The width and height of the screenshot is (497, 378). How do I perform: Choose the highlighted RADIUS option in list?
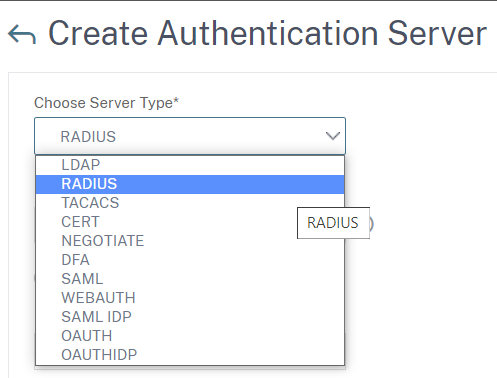[x=190, y=184]
